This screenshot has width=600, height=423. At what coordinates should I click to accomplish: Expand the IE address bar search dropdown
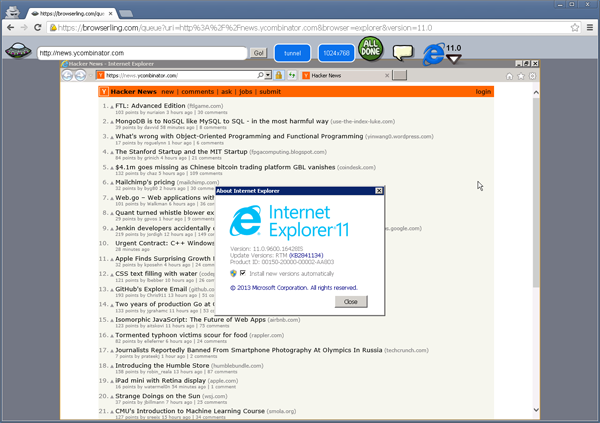[266, 76]
